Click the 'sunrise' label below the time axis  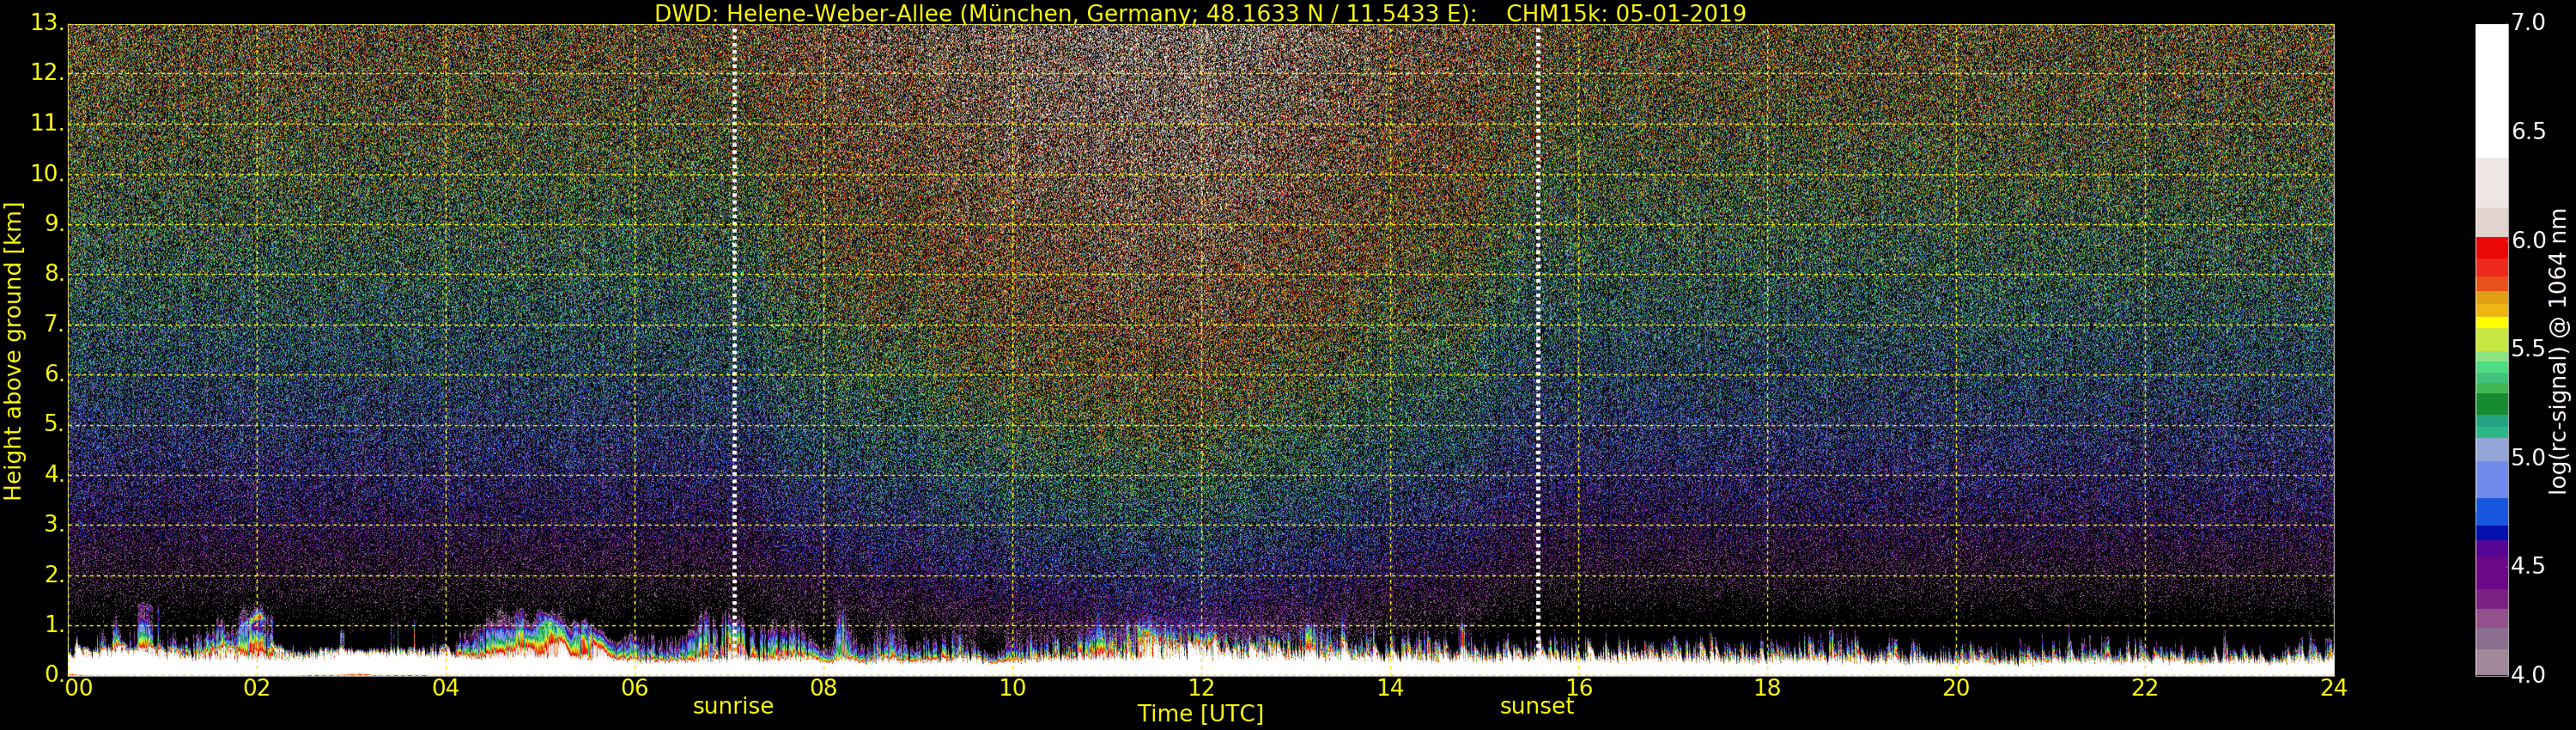pyautogui.click(x=733, y=706)
